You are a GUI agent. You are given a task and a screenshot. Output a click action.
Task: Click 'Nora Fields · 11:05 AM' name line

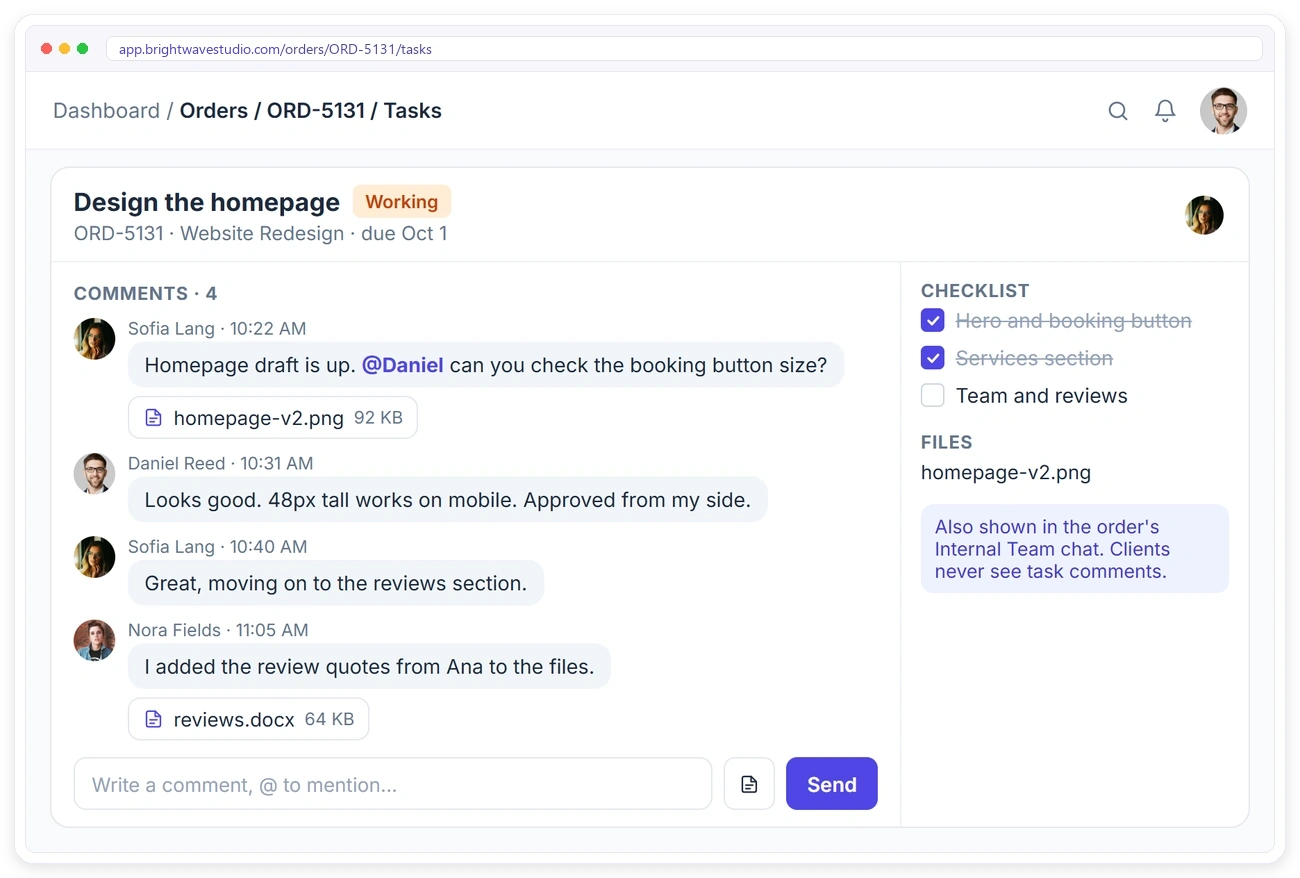[x=218, y=630]
